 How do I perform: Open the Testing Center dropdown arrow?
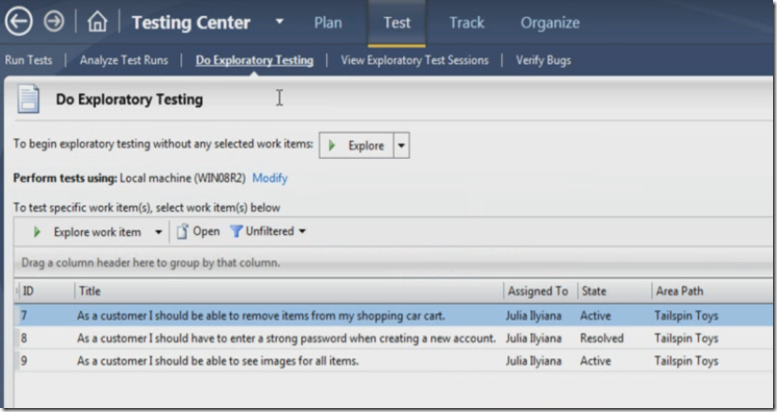(x=279, y=22)
